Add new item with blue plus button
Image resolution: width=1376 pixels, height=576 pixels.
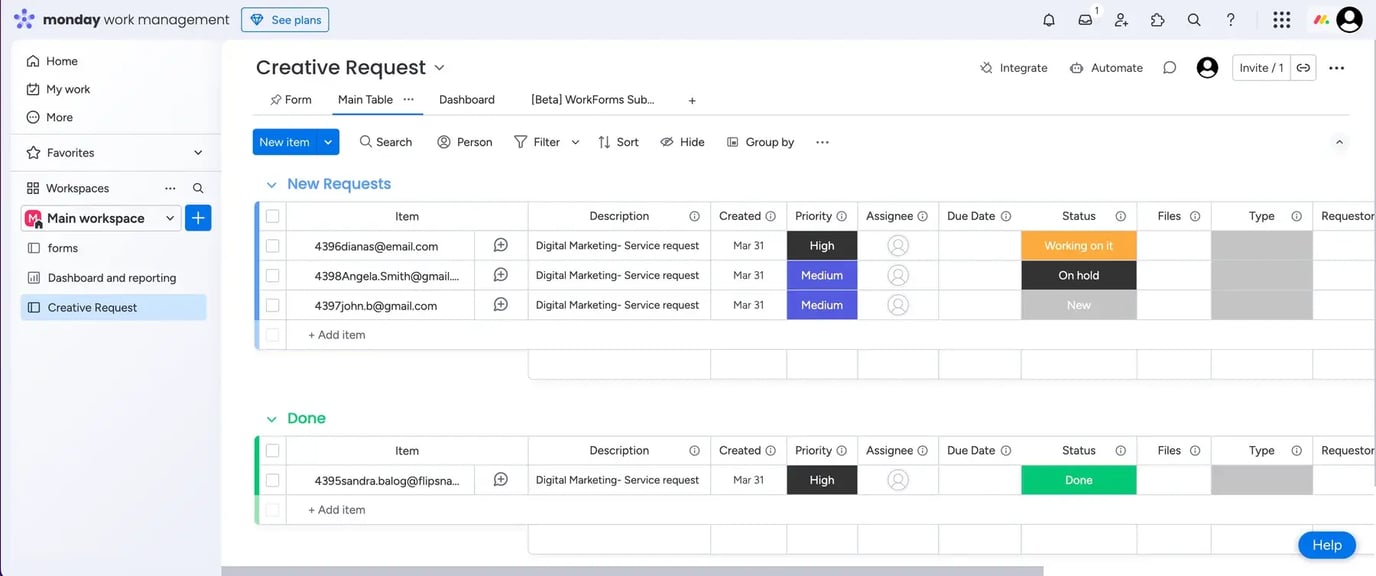click(x=198, y=218)
